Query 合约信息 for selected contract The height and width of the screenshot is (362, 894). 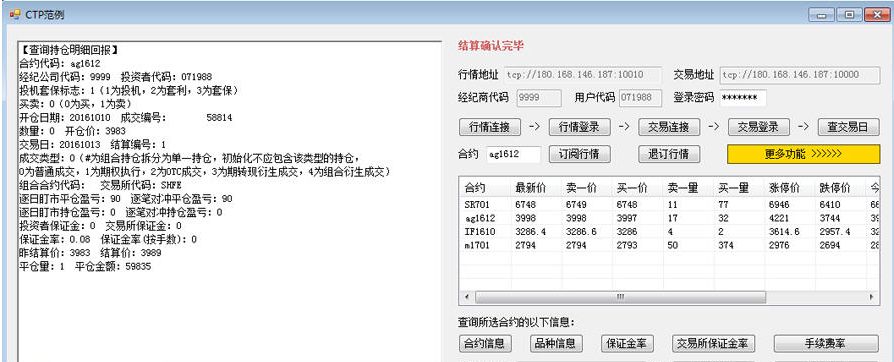click(485, 343)
